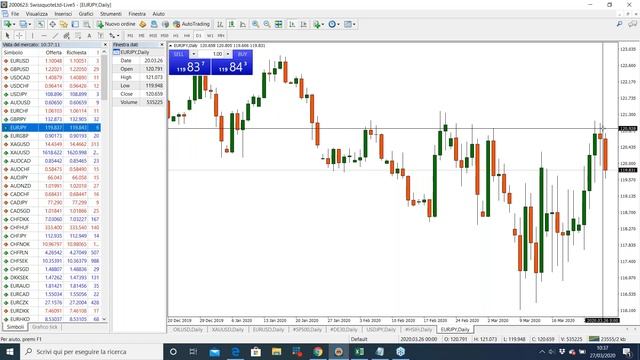The height and width of the screenshot is (360, 640).
Task: Select the vertical line tool
Action: pos(32,36)
